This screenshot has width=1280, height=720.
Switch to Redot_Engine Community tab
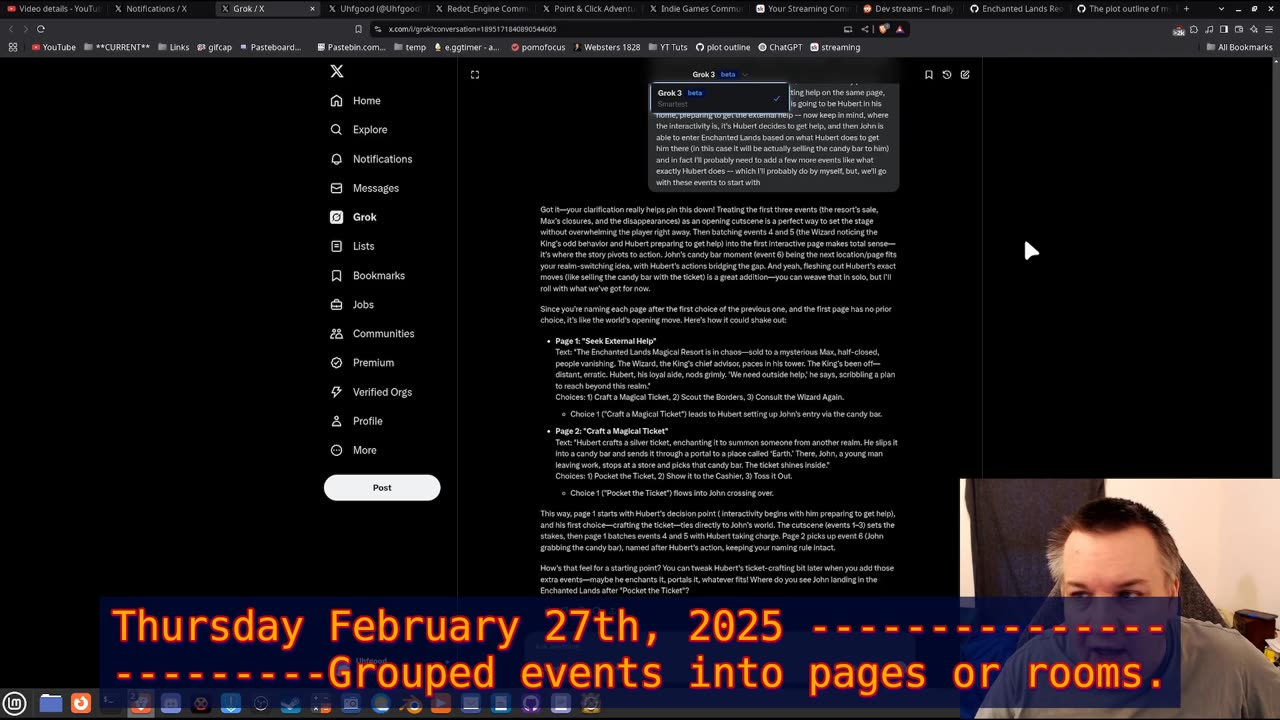(482, 8)
